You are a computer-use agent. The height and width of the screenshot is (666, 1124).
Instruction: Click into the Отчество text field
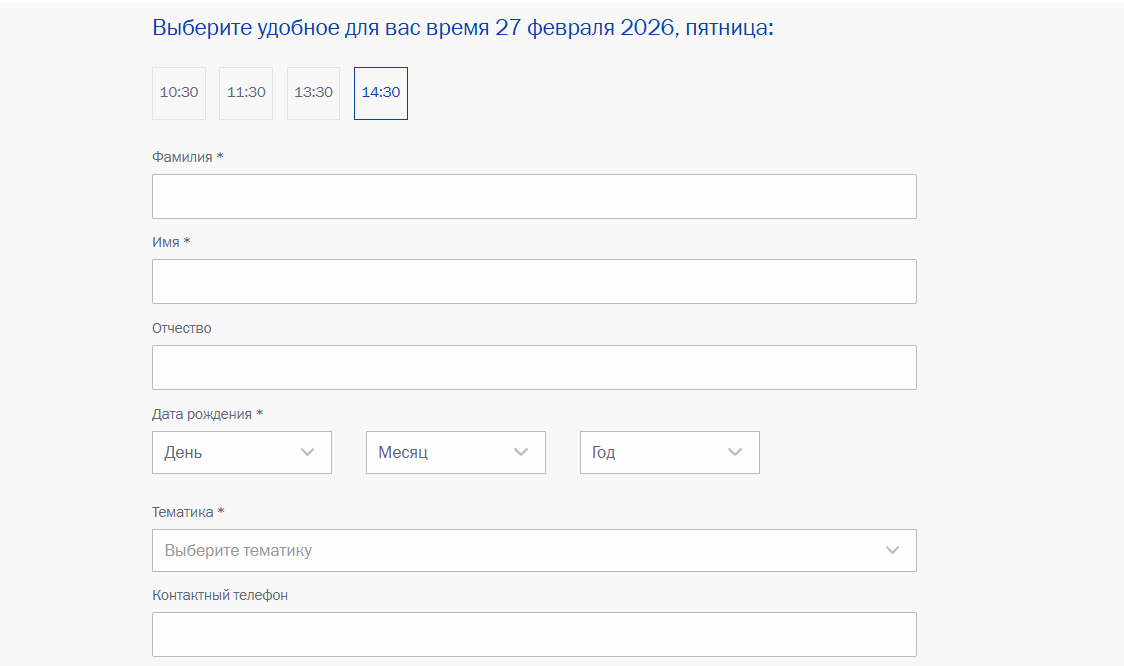coord(534,368)
